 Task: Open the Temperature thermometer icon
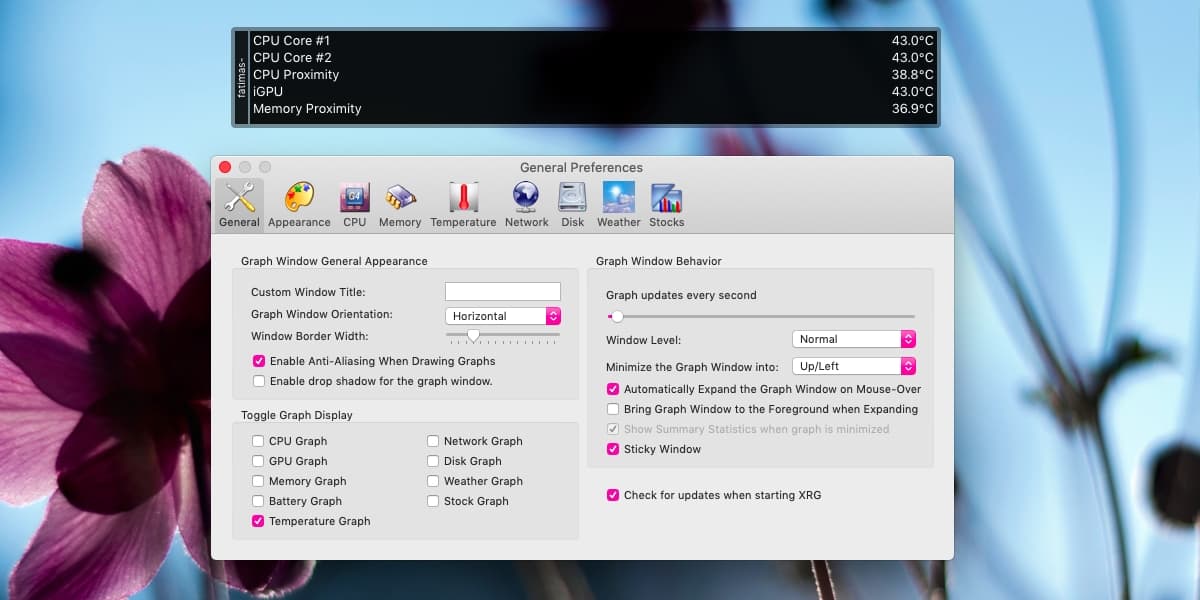click(x=463, y=197)
